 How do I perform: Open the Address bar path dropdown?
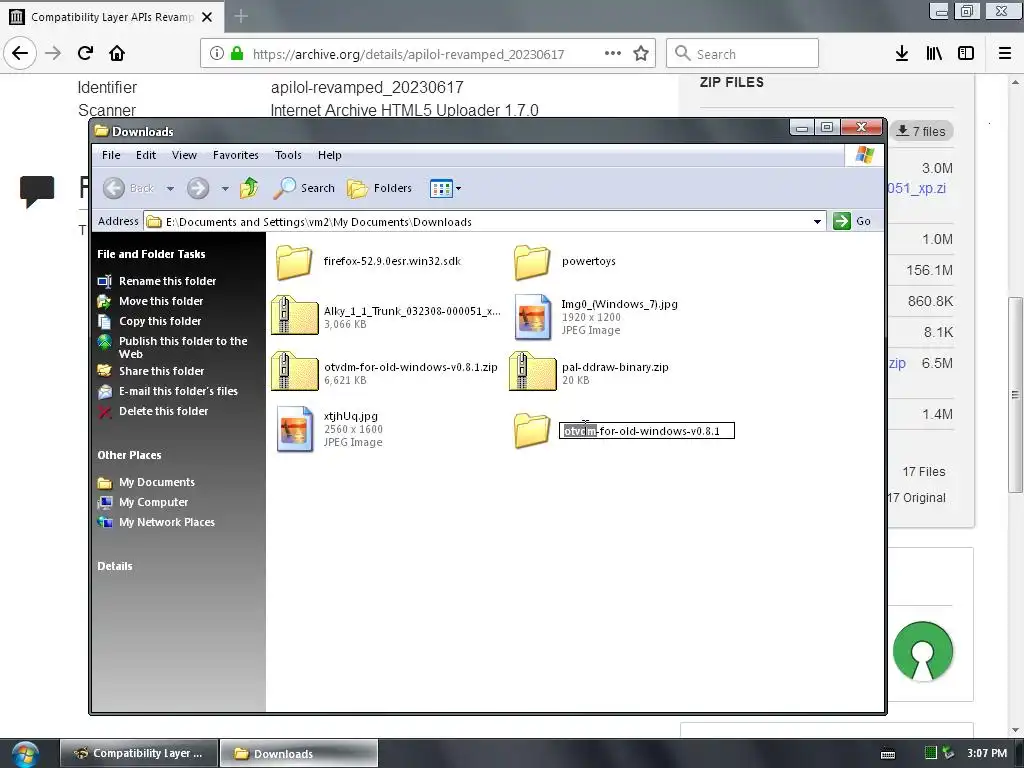[x=817, y=221]
